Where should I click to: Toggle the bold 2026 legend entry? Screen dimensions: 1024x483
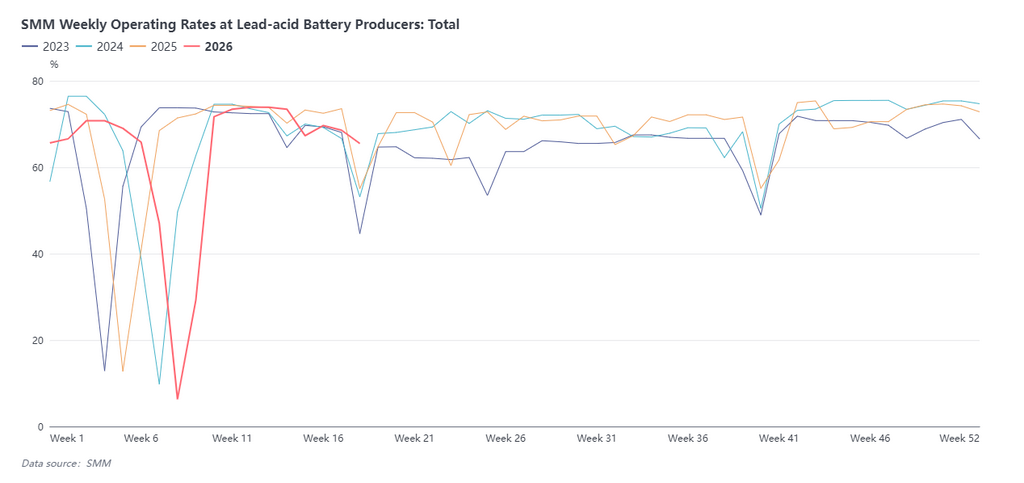pos(212,46)
